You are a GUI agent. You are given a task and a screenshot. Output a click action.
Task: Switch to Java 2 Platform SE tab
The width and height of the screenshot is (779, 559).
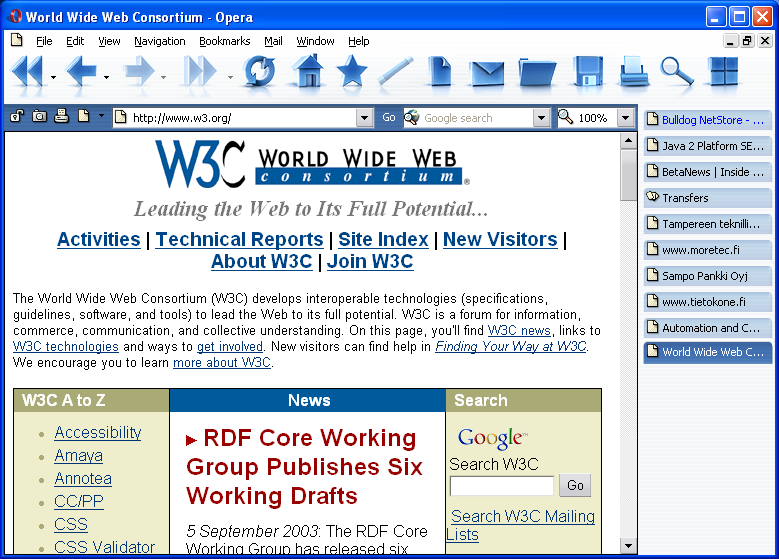[x=707, y=146]
